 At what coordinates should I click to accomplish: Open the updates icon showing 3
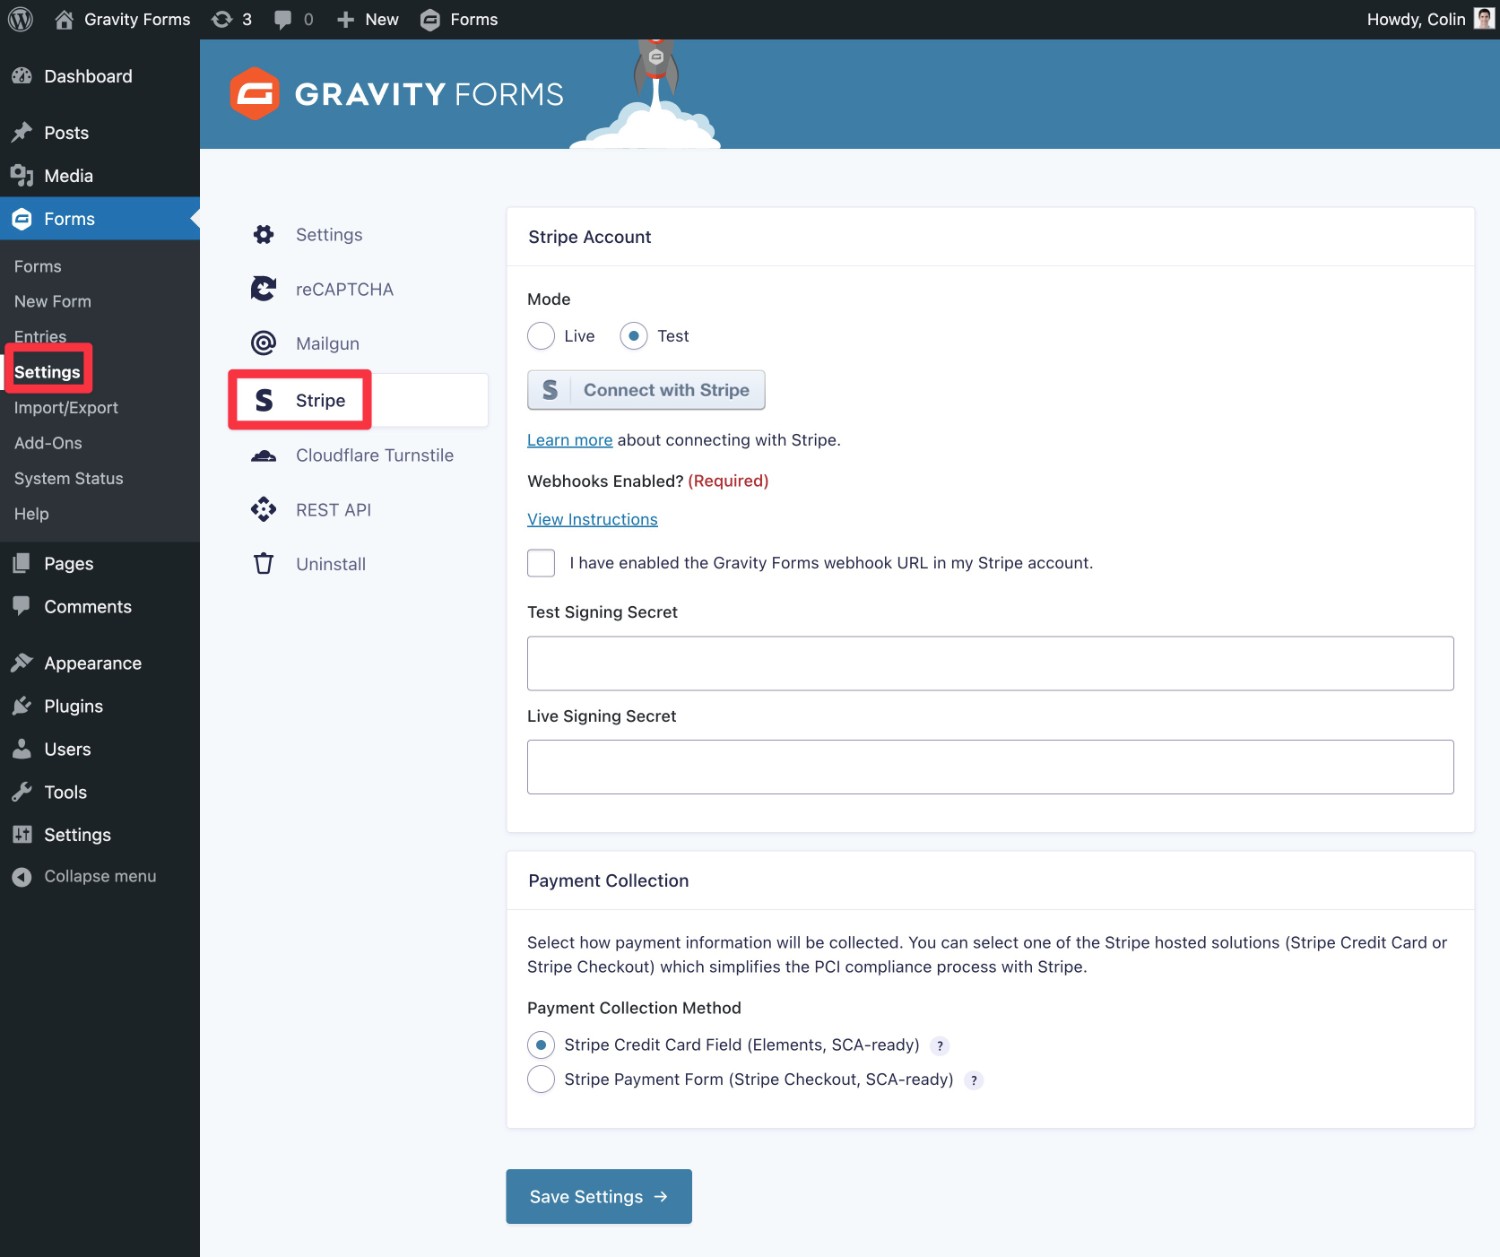(222, 19)
